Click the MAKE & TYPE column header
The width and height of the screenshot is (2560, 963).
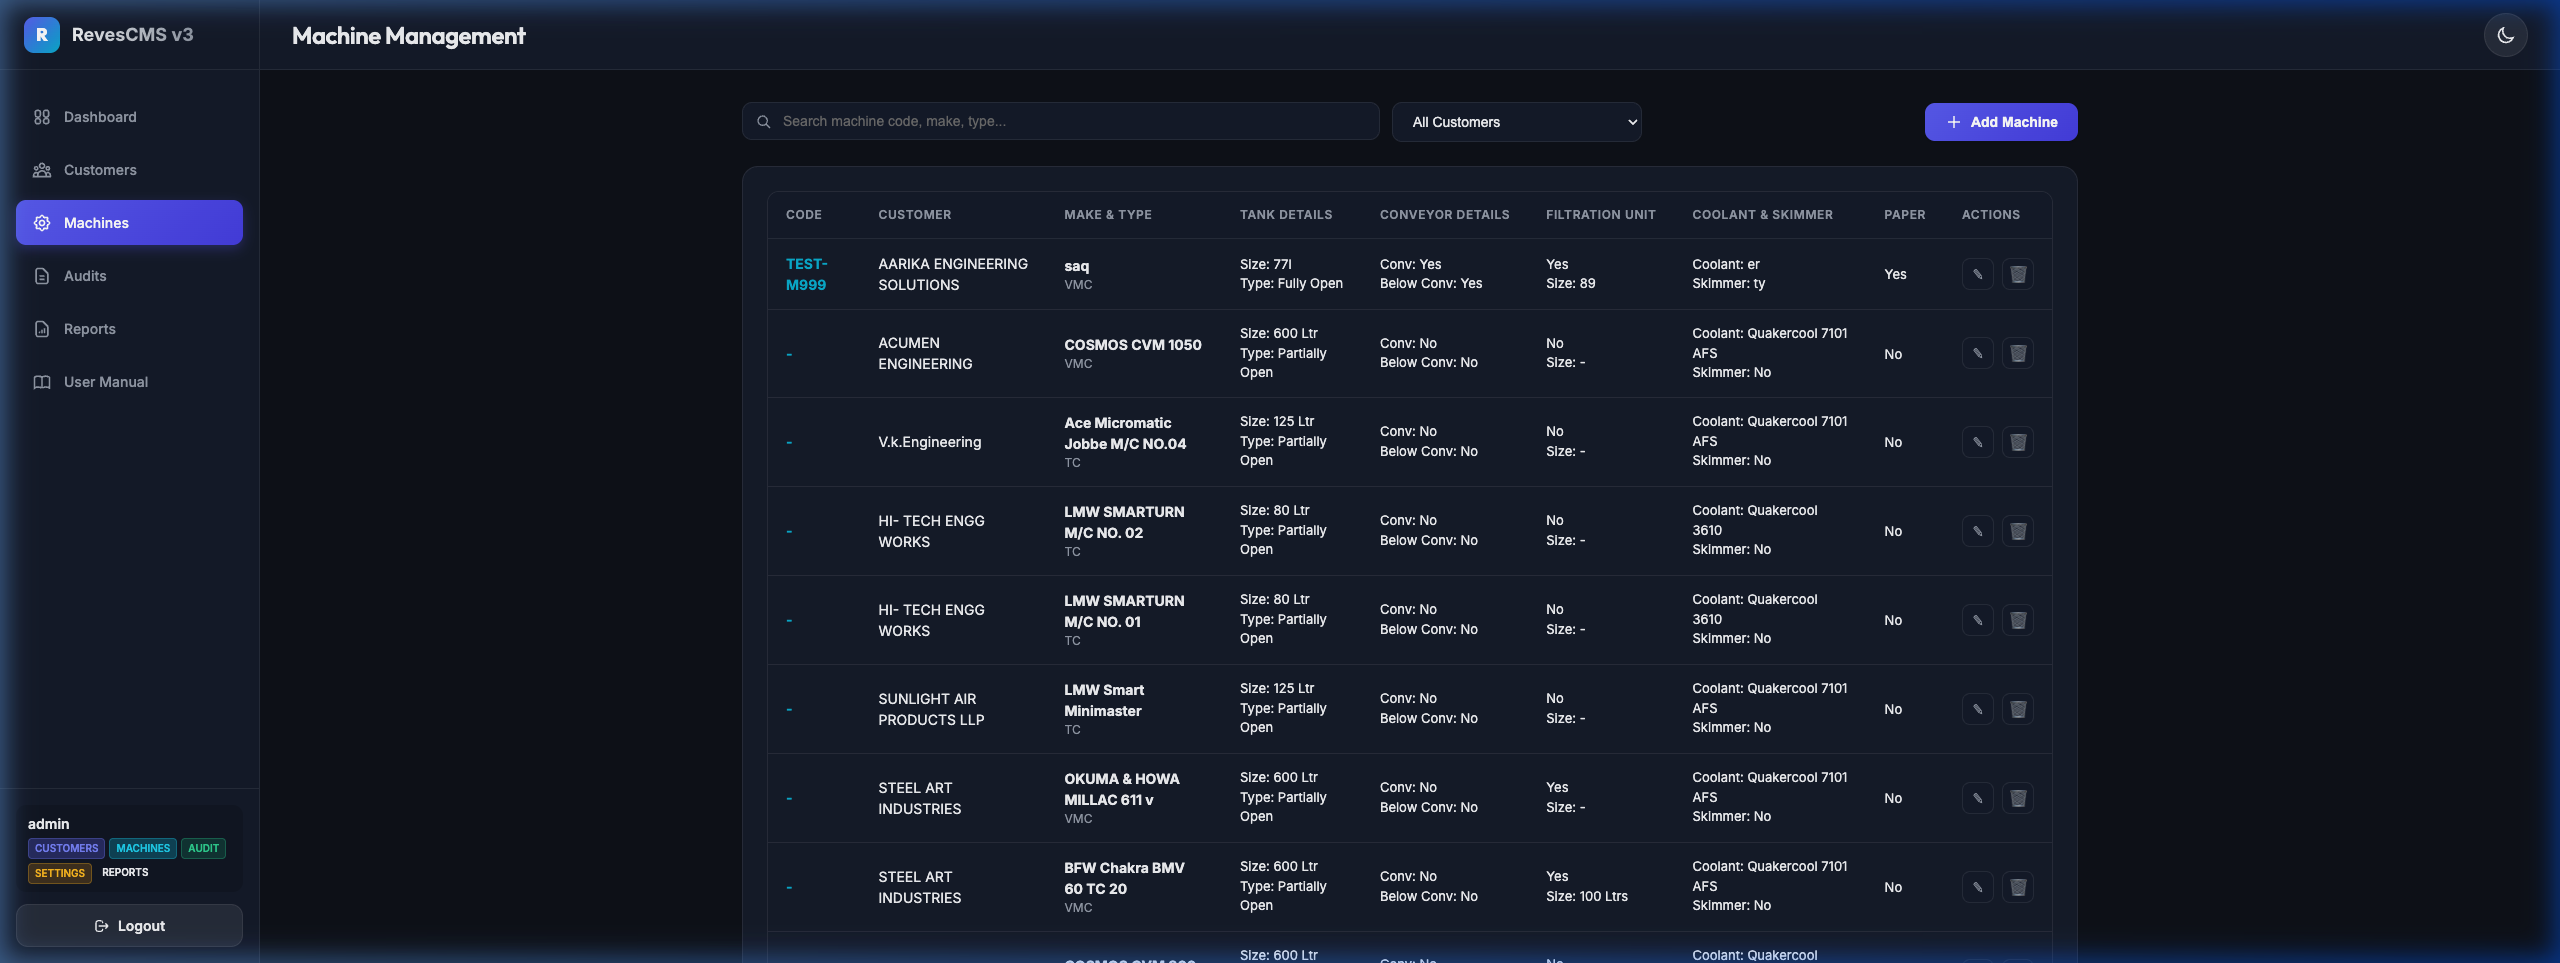point(1108,215)
